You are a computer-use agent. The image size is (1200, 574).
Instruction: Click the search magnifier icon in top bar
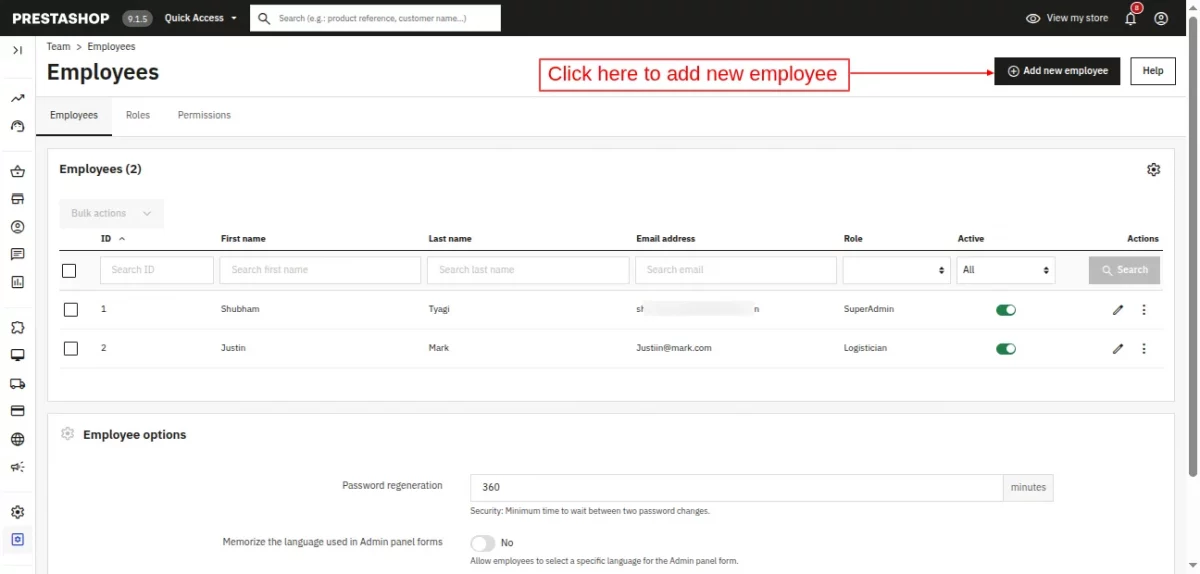tap(264, 18)
